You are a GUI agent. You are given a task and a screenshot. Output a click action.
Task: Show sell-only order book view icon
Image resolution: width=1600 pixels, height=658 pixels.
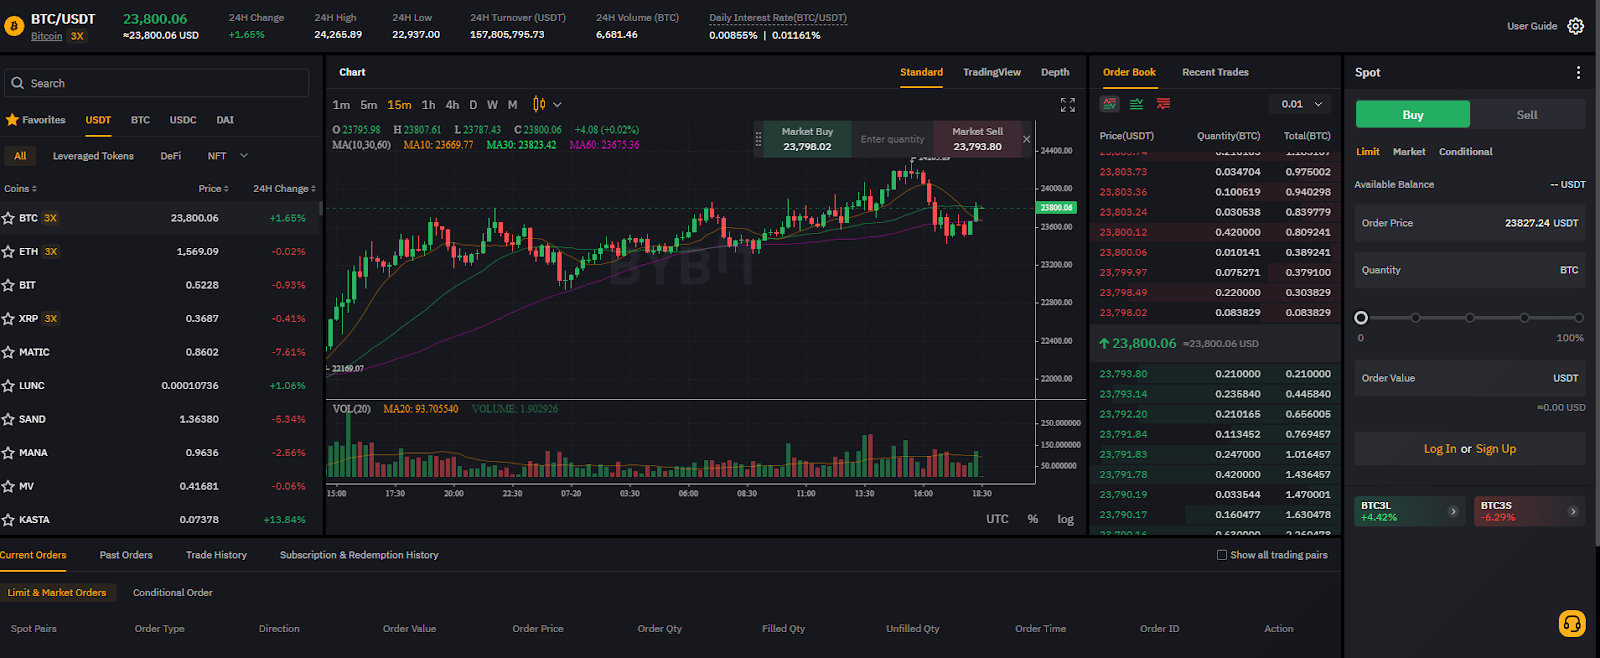1163,104
